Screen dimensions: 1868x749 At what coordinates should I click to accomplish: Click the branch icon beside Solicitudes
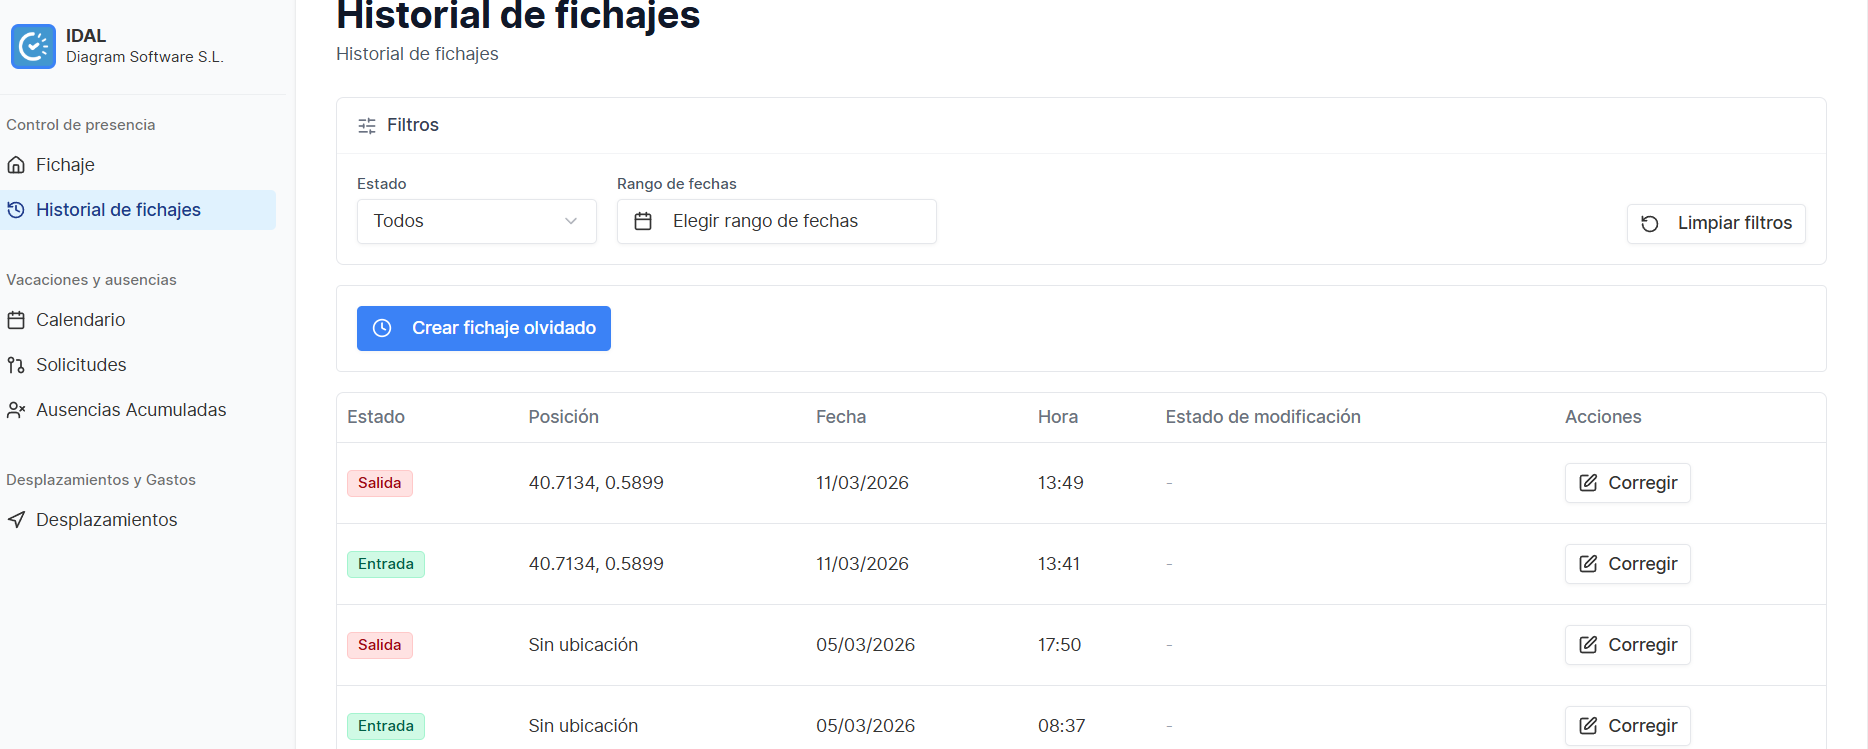16,365
